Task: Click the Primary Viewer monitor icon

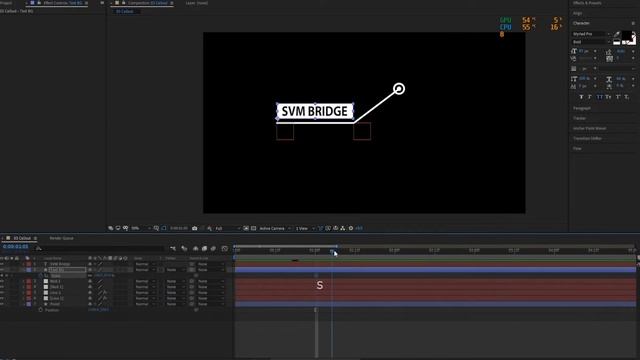Action: click(118, 228)
